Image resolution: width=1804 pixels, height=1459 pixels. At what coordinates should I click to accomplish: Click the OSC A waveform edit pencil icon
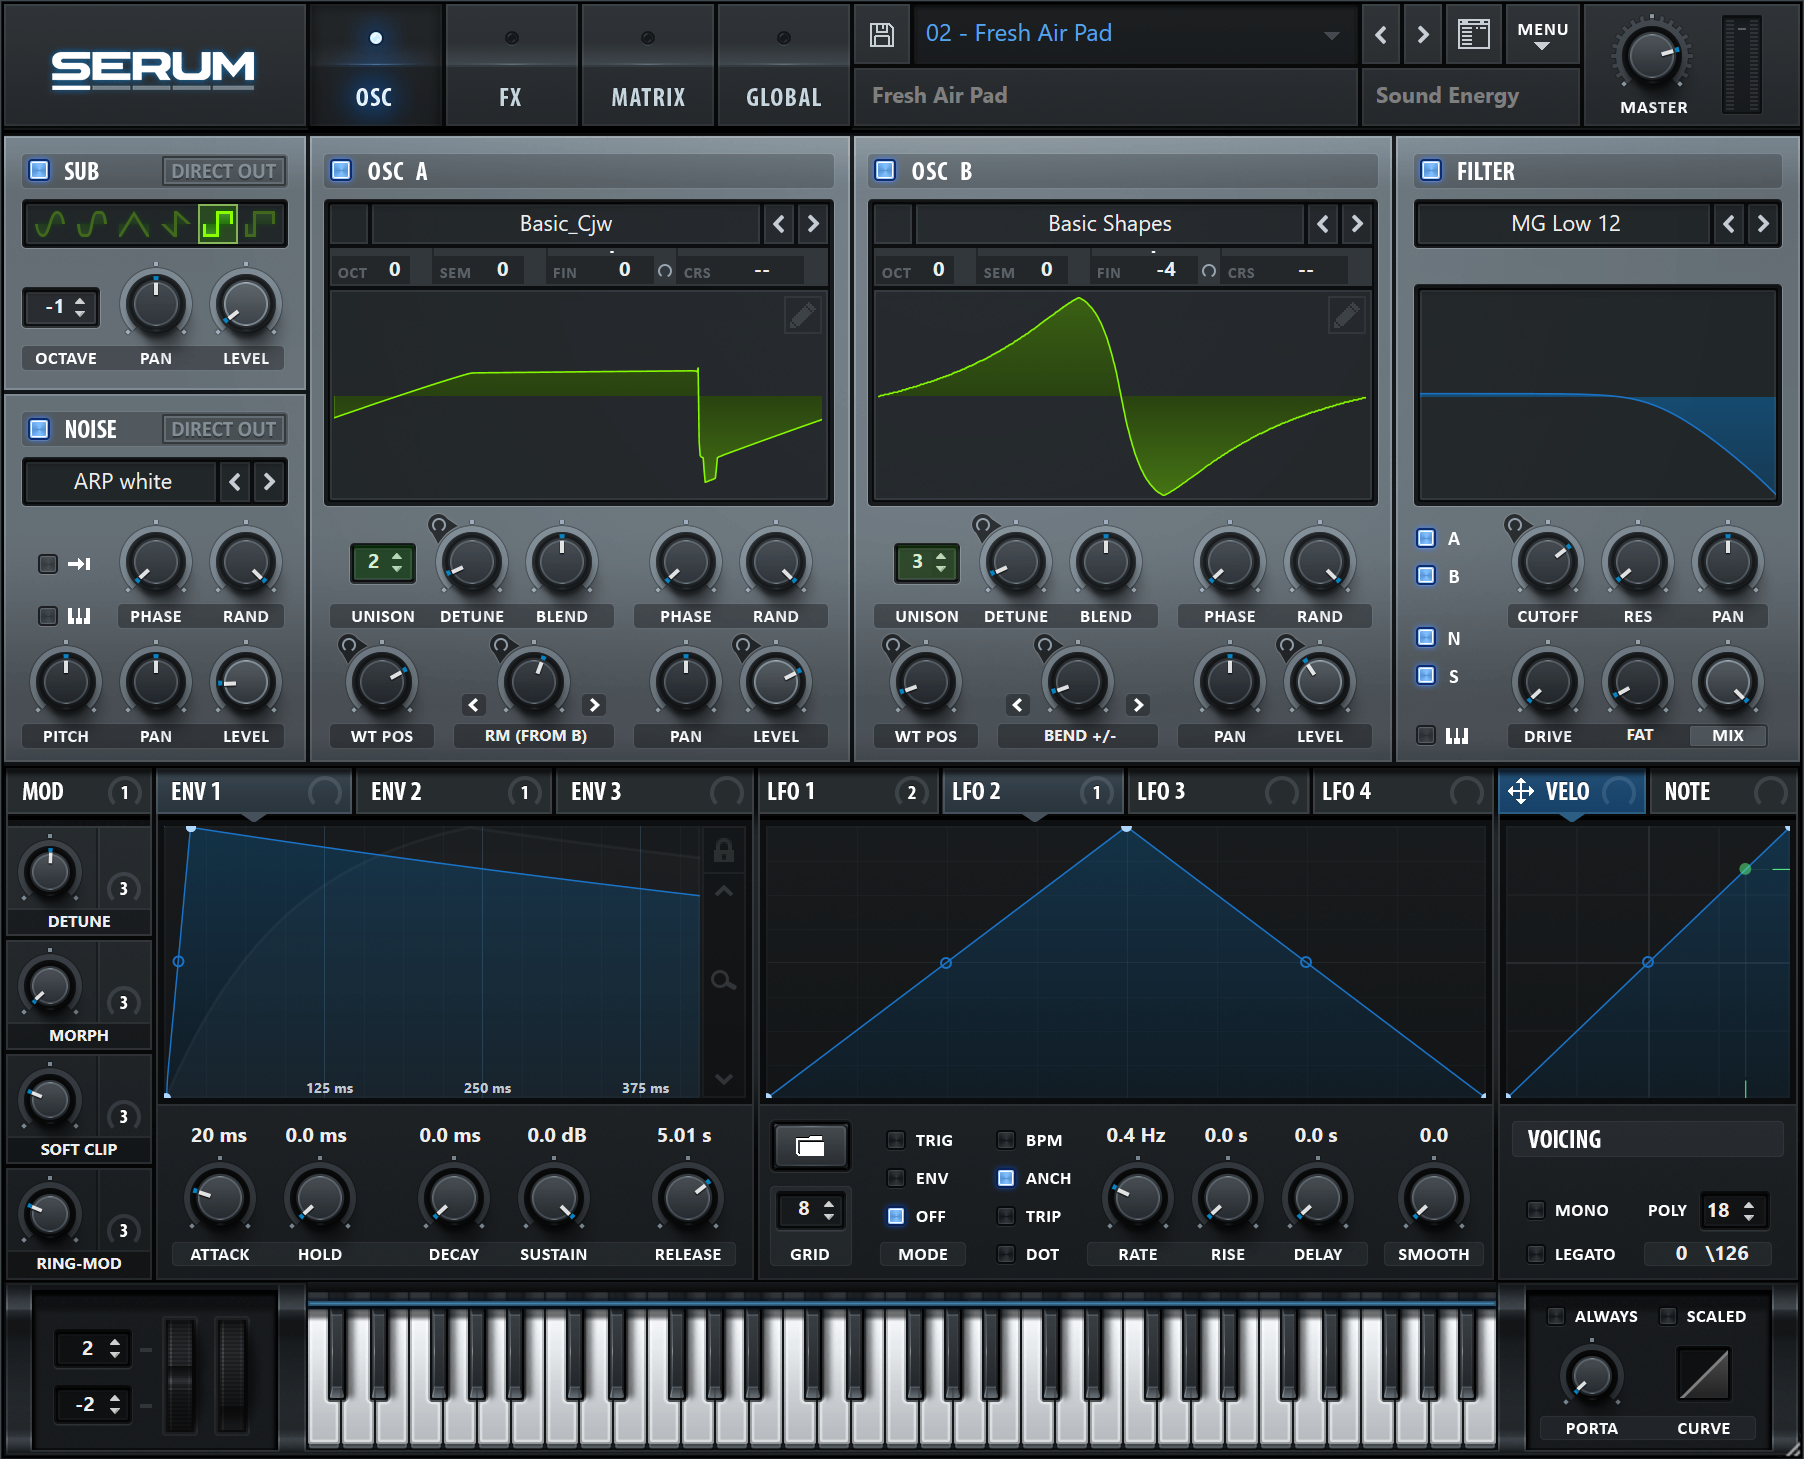pos(802,316)
